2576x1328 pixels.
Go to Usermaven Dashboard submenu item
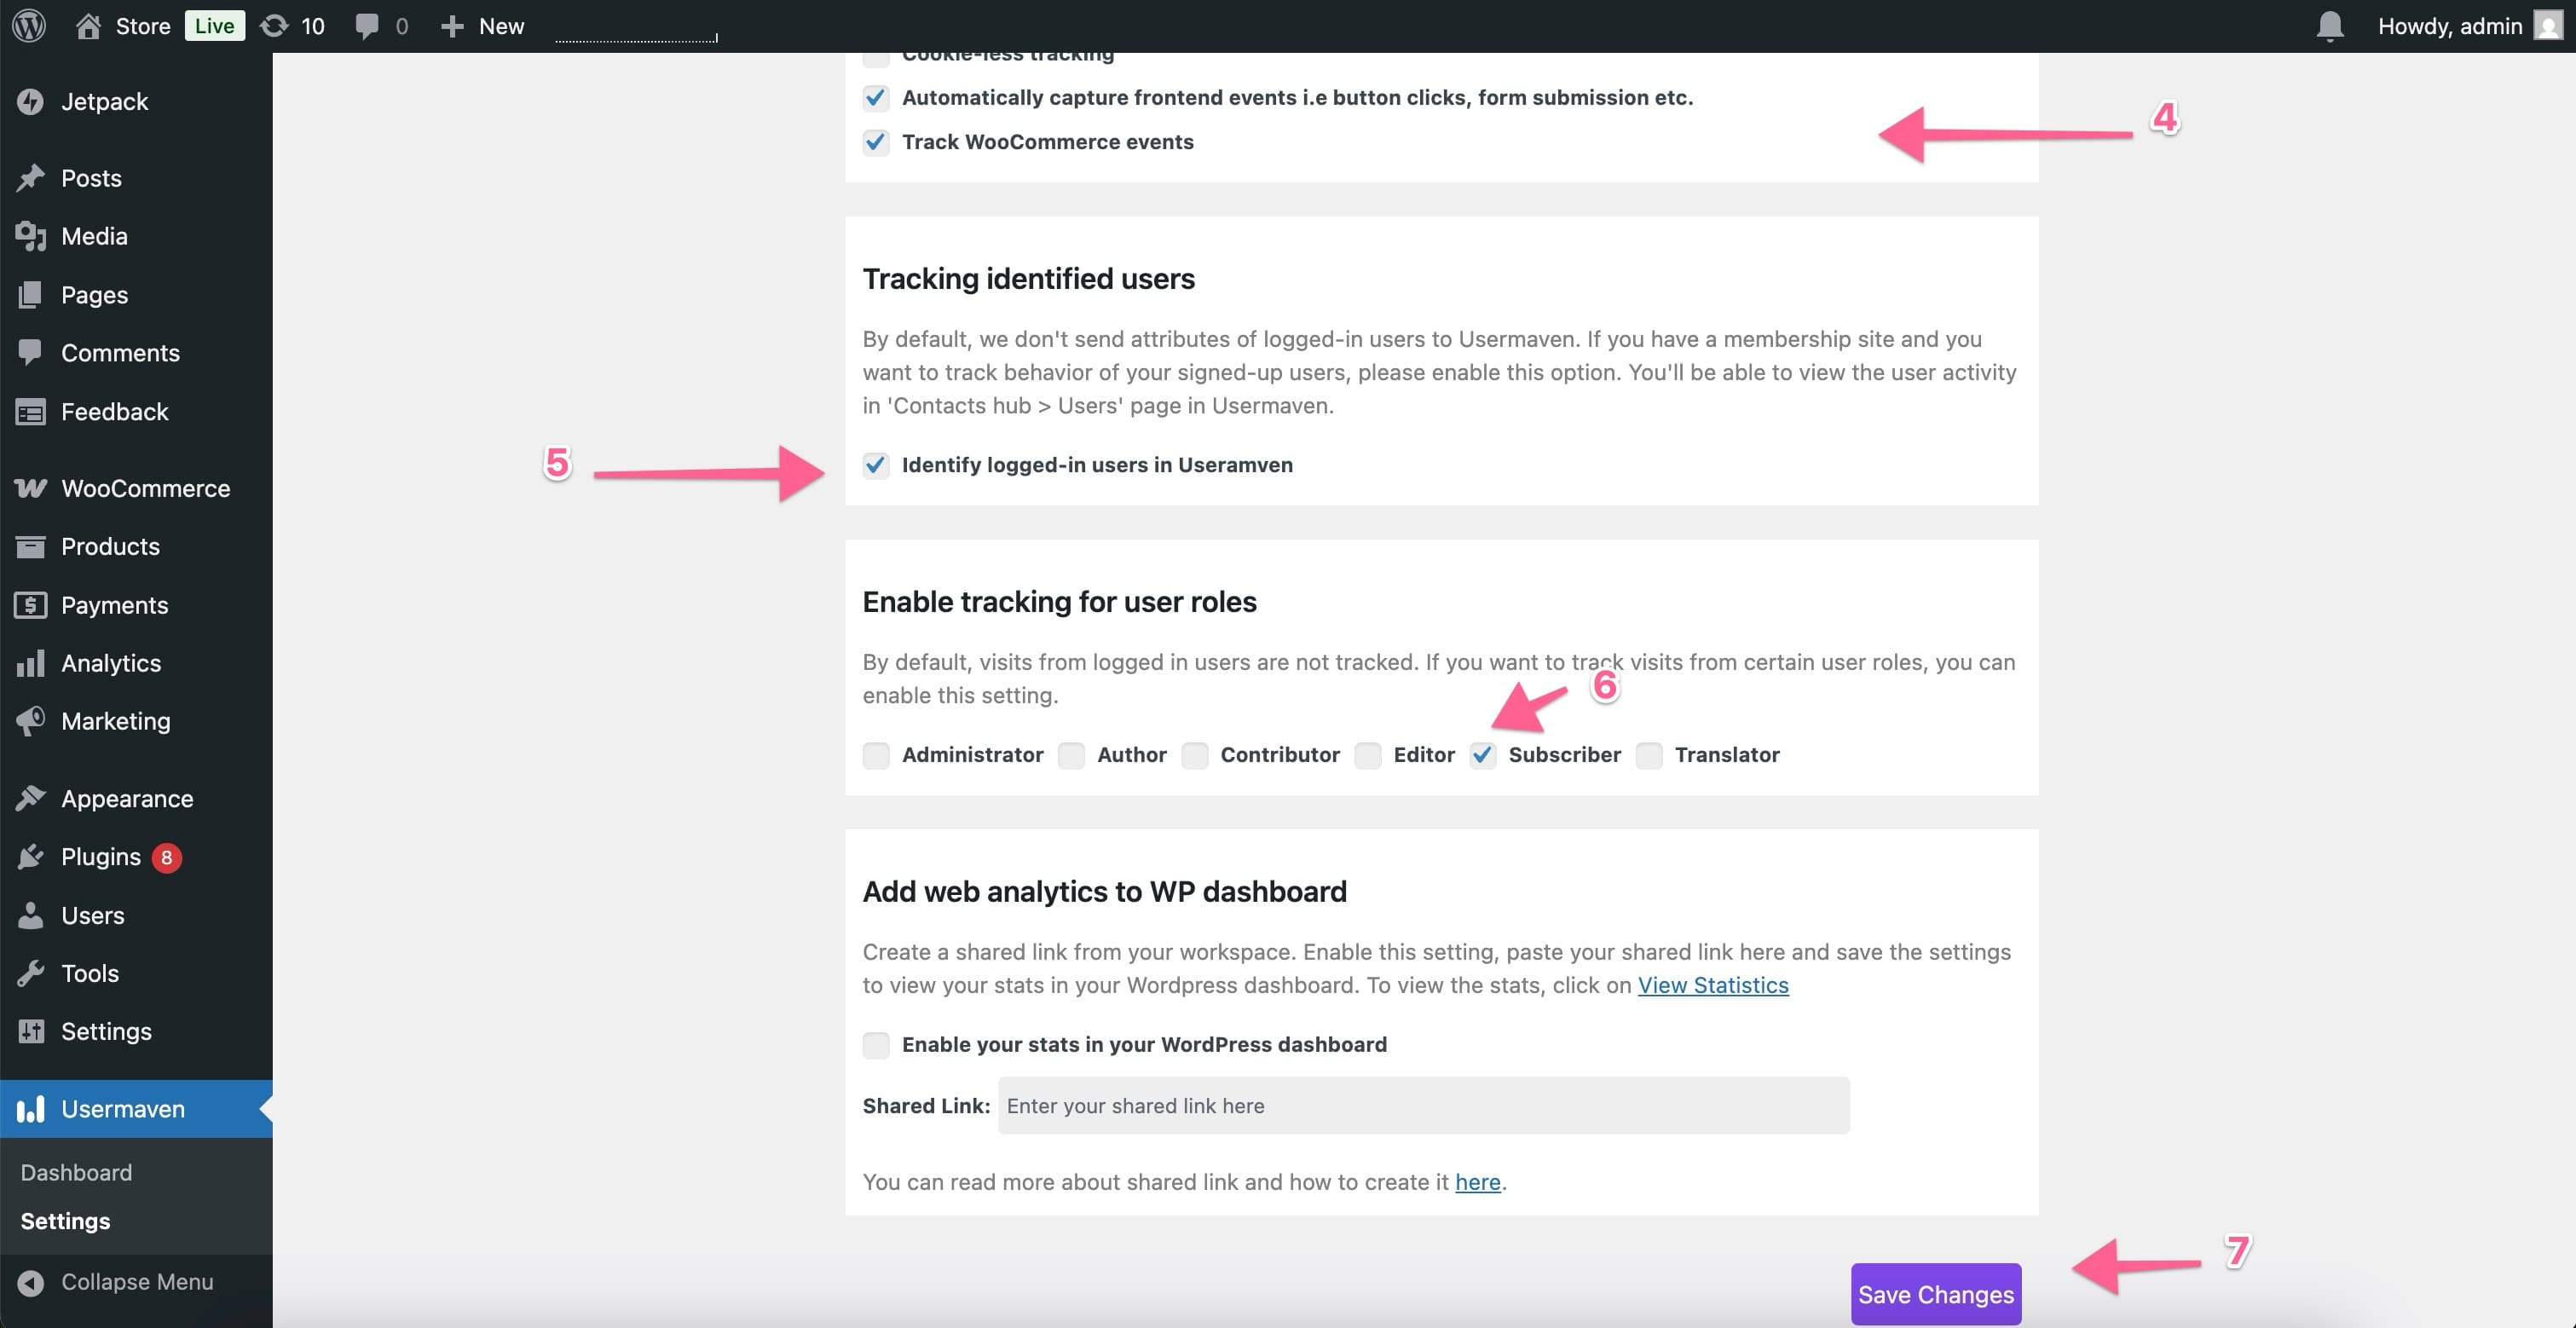[76, 1172]
